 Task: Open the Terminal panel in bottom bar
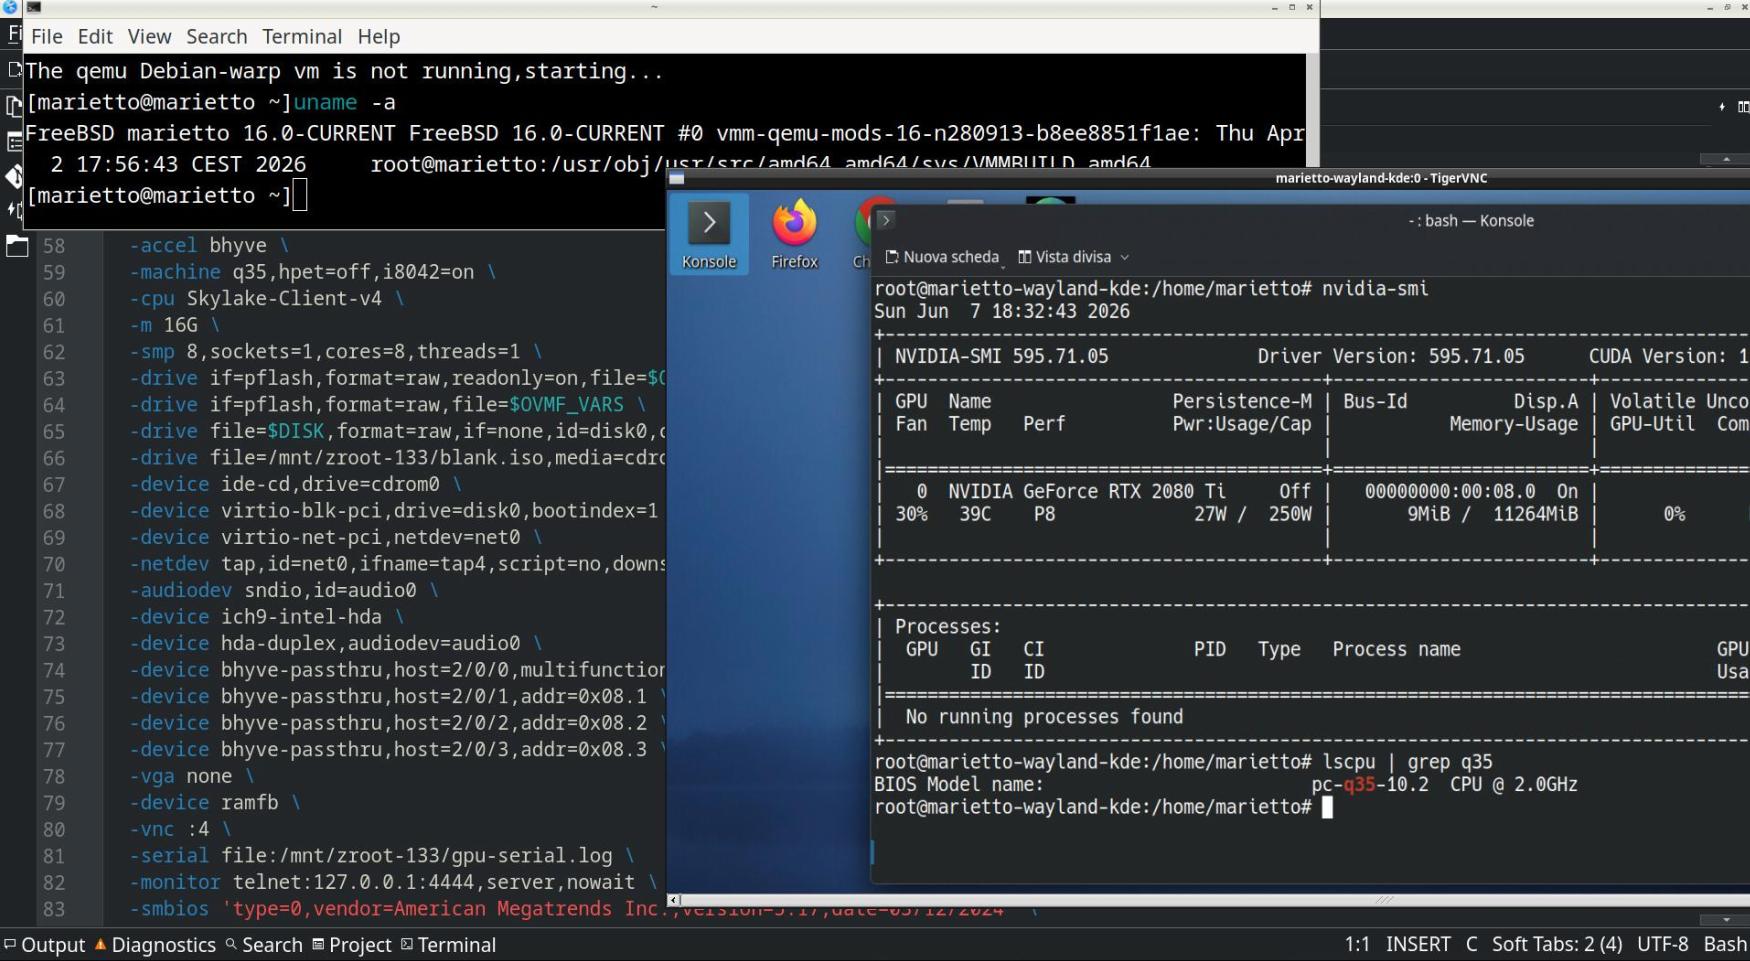pos(448,945)
